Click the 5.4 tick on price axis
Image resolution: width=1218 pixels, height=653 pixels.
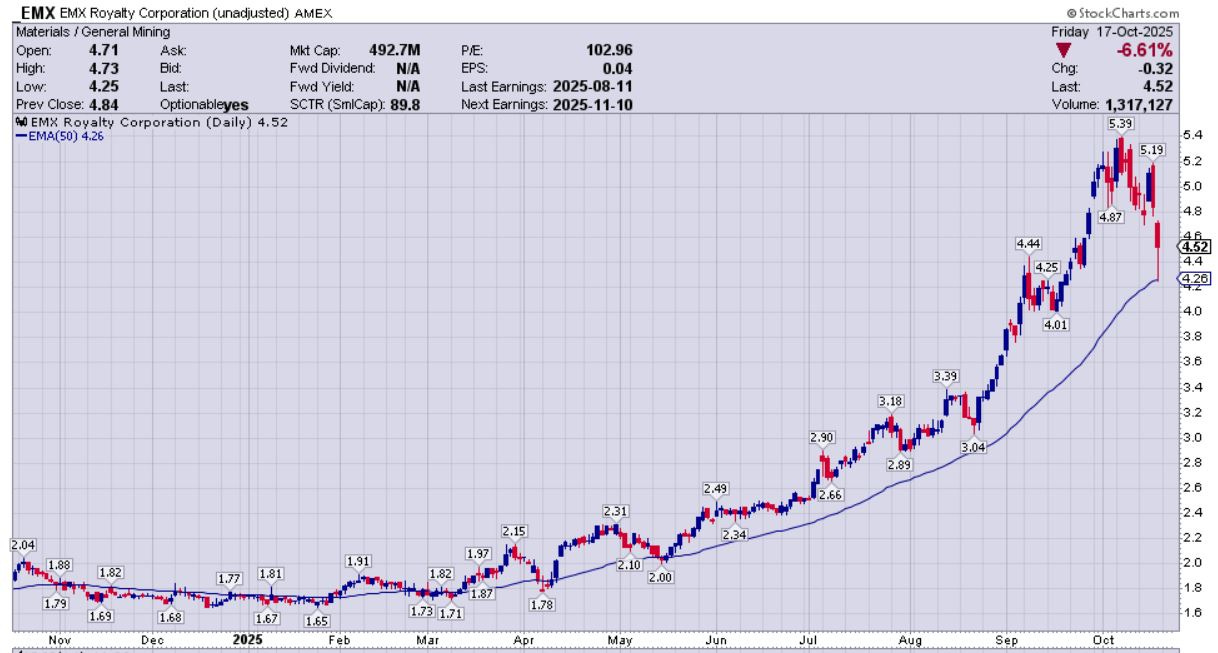(1192, 135)
